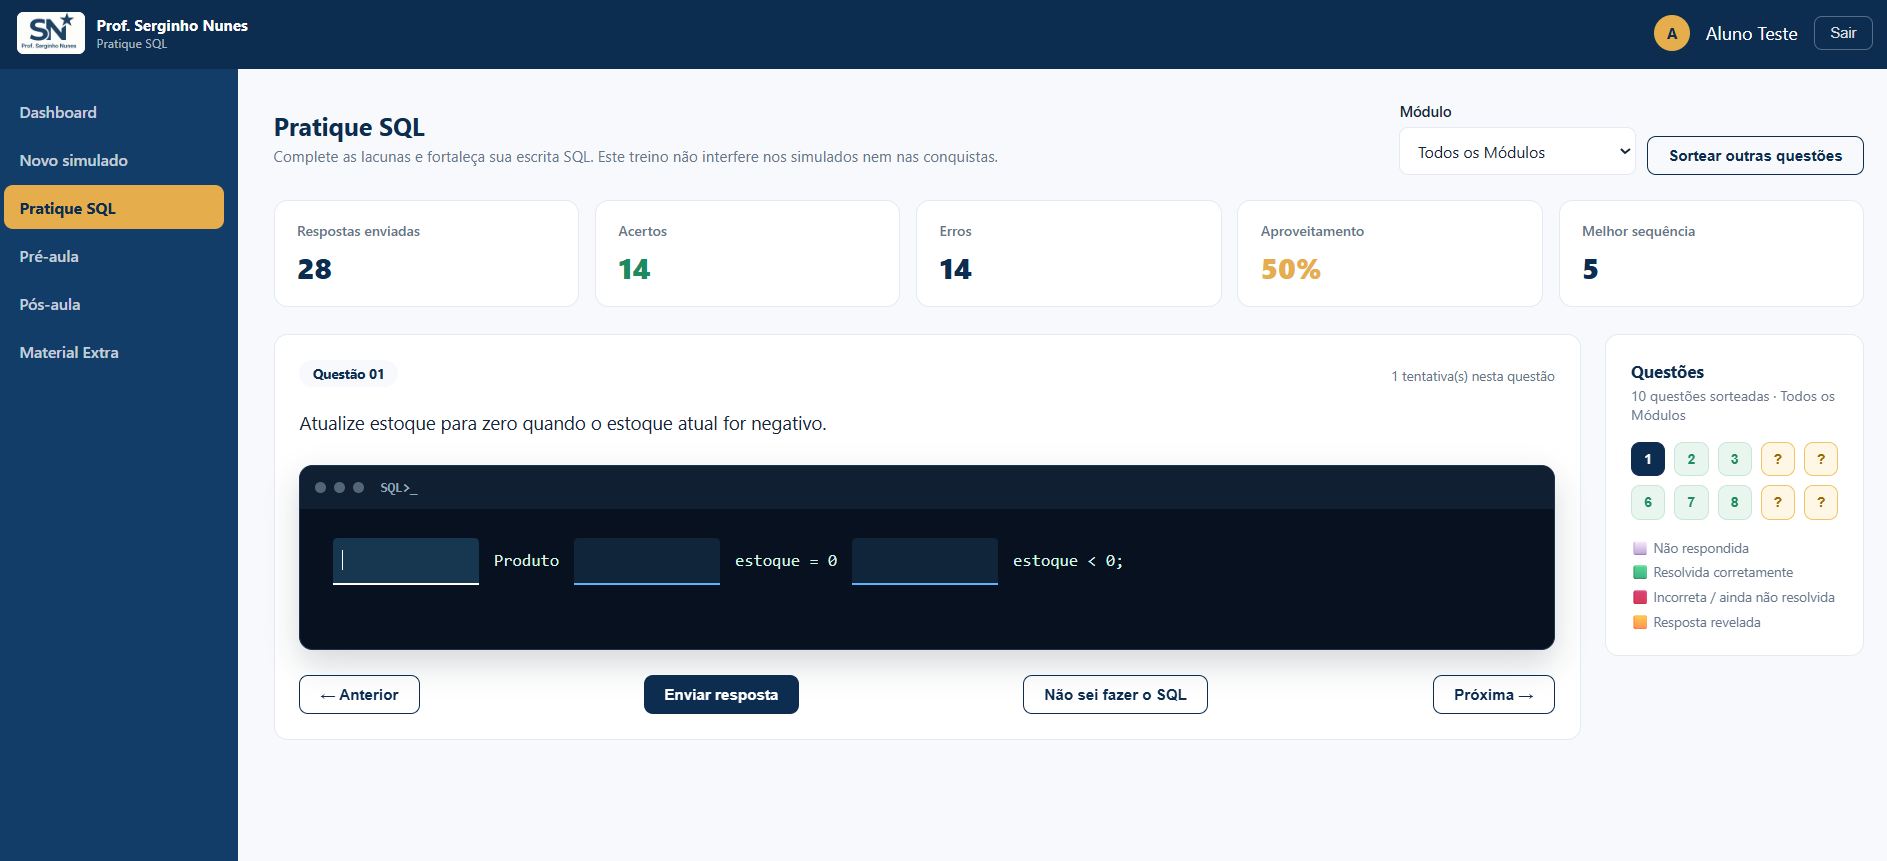
Task: Click Sortear outras questões
Action: click(1755, 155)
